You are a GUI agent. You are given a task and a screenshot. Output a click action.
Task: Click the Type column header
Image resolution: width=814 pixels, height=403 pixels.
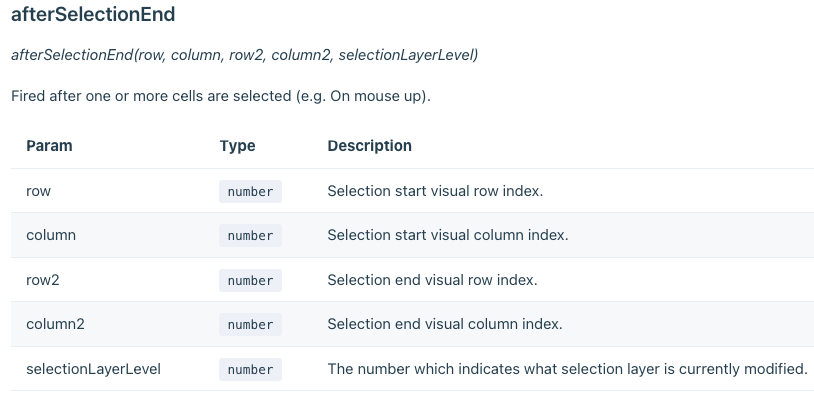tap(237, 146)
